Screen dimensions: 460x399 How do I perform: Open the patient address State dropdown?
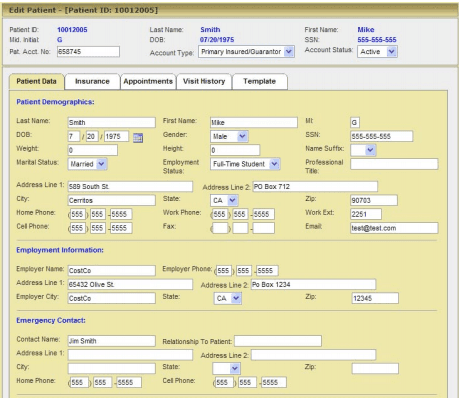pos(224,200)
